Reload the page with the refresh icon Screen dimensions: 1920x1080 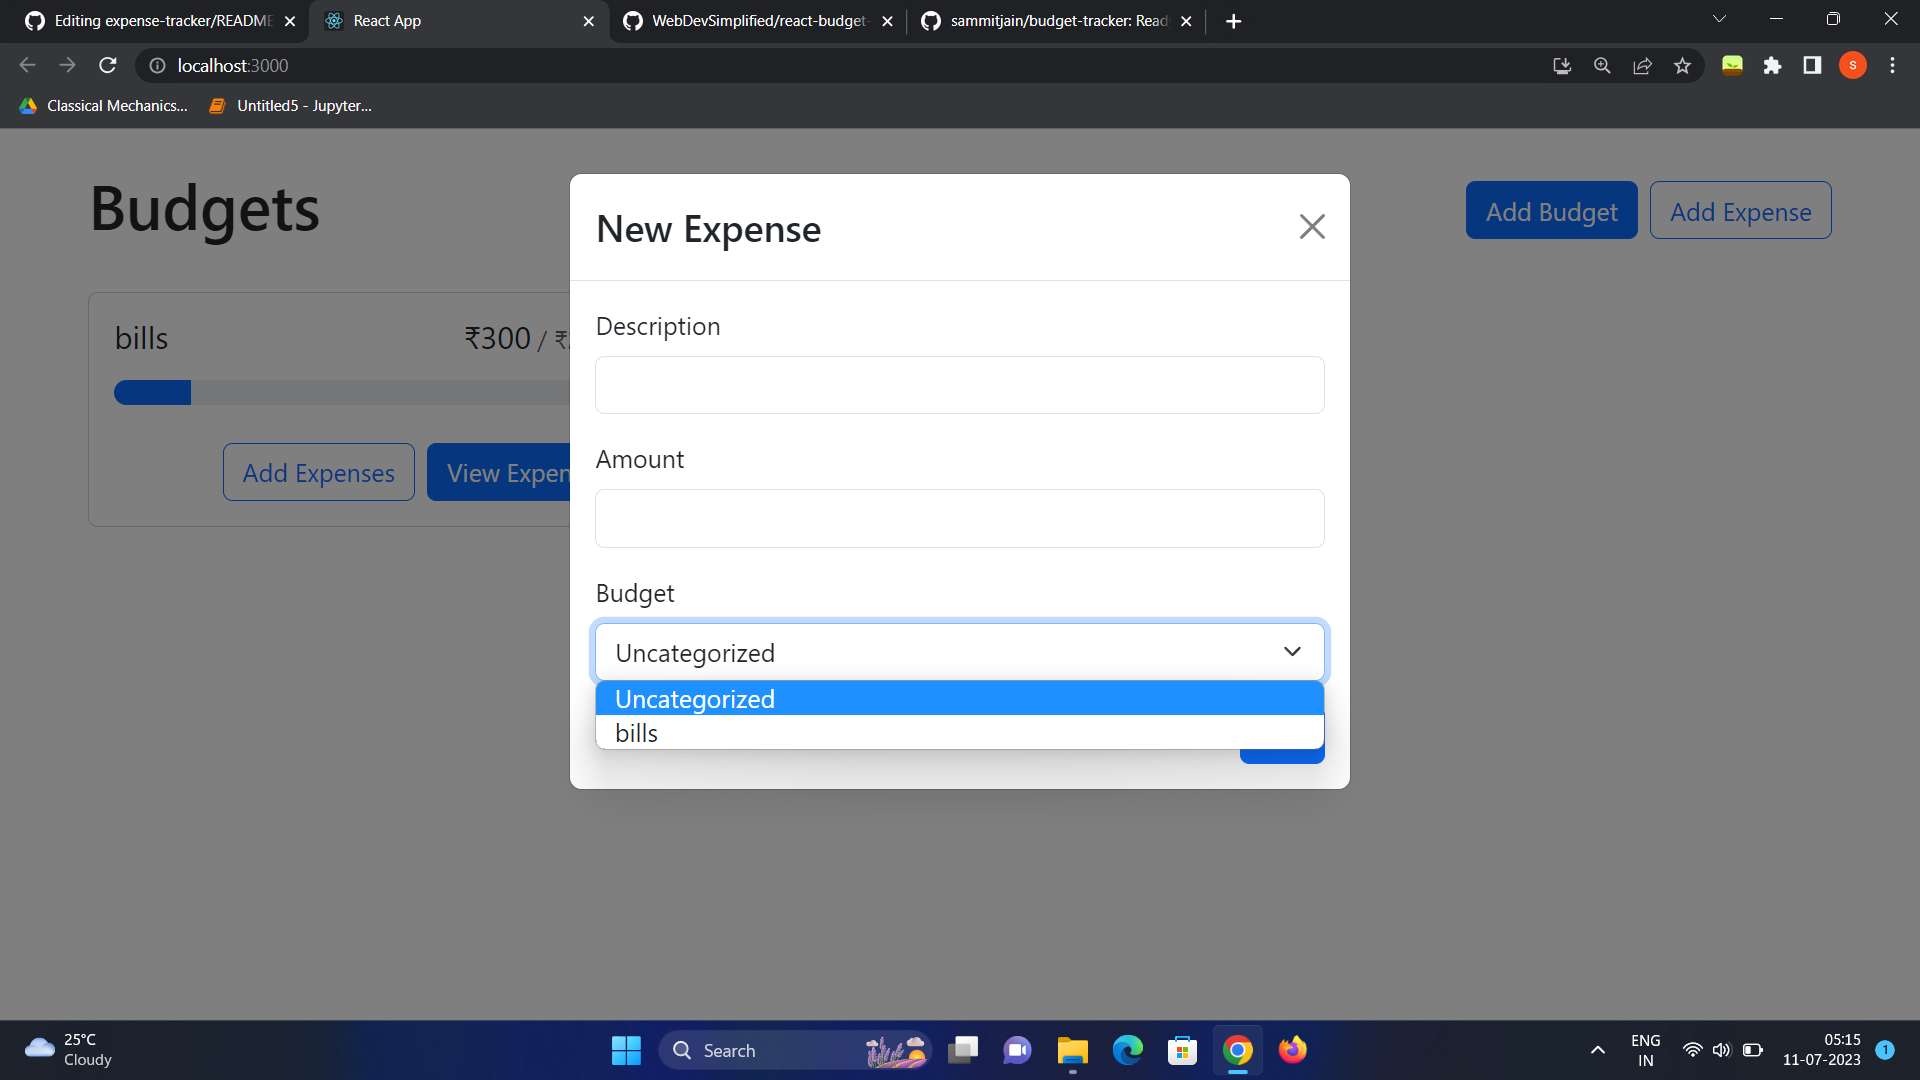[x=107, y=65]
